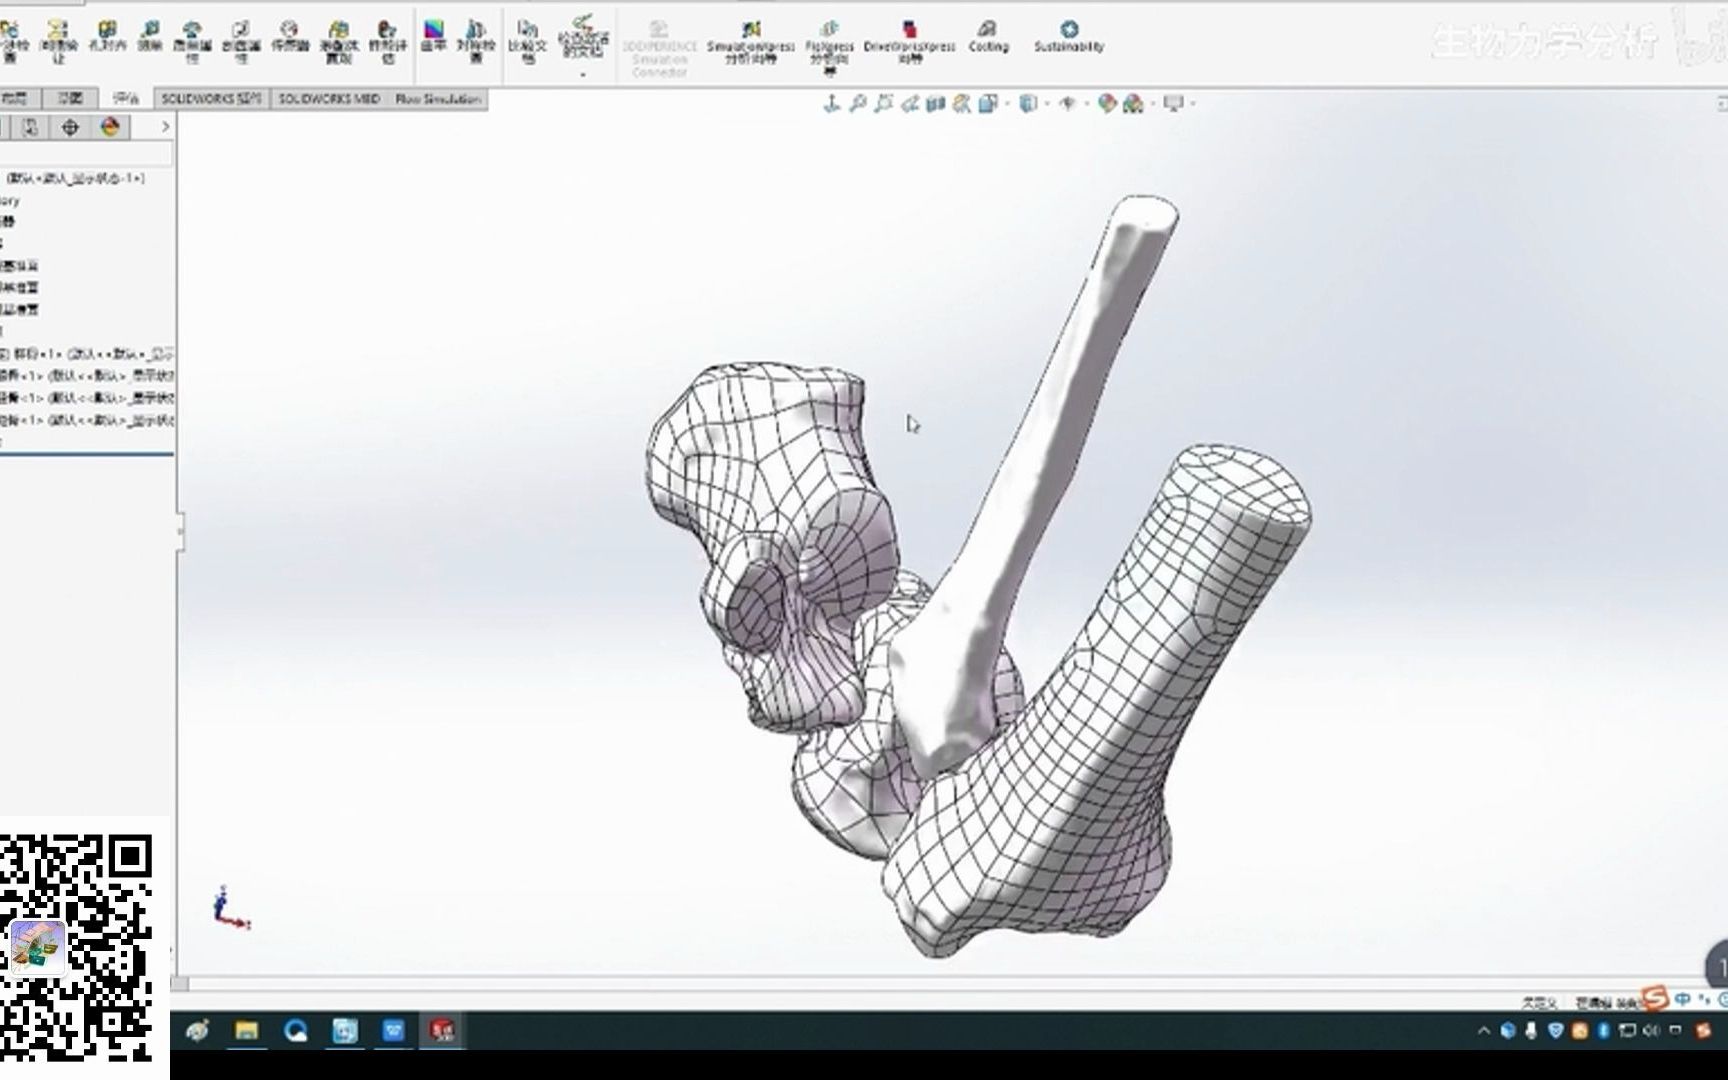1728x1080 pixels.
Task: Open the Display Style dropdown arrow
Action: coord(1046,104)
